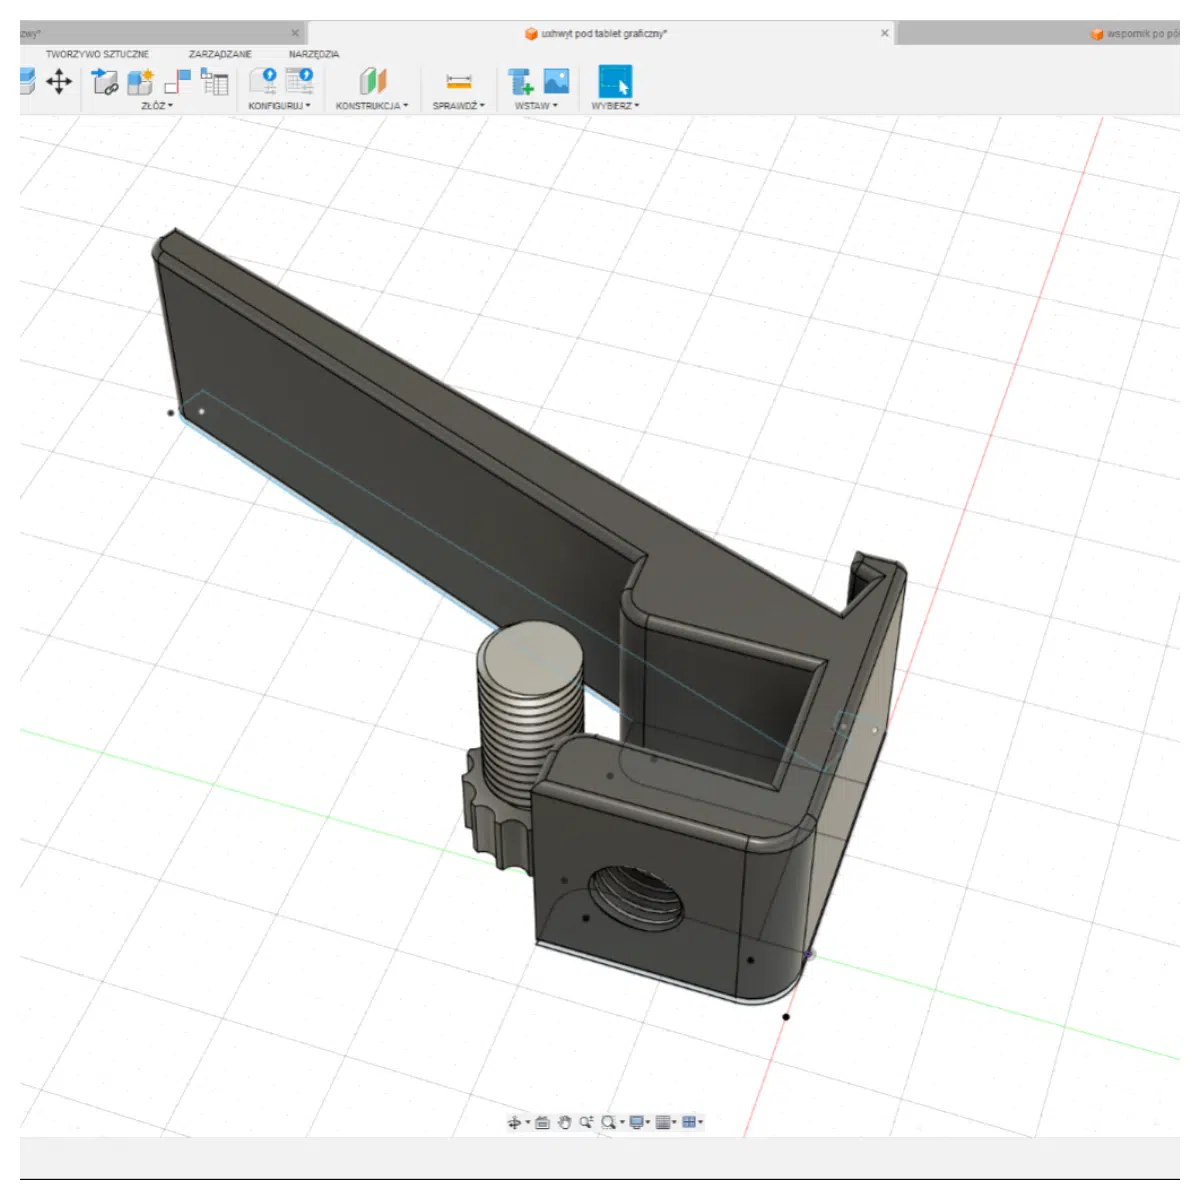Open the Zoom Window dropdown arrow
1200x1200 pixels.
click(x=622, y=1122)
